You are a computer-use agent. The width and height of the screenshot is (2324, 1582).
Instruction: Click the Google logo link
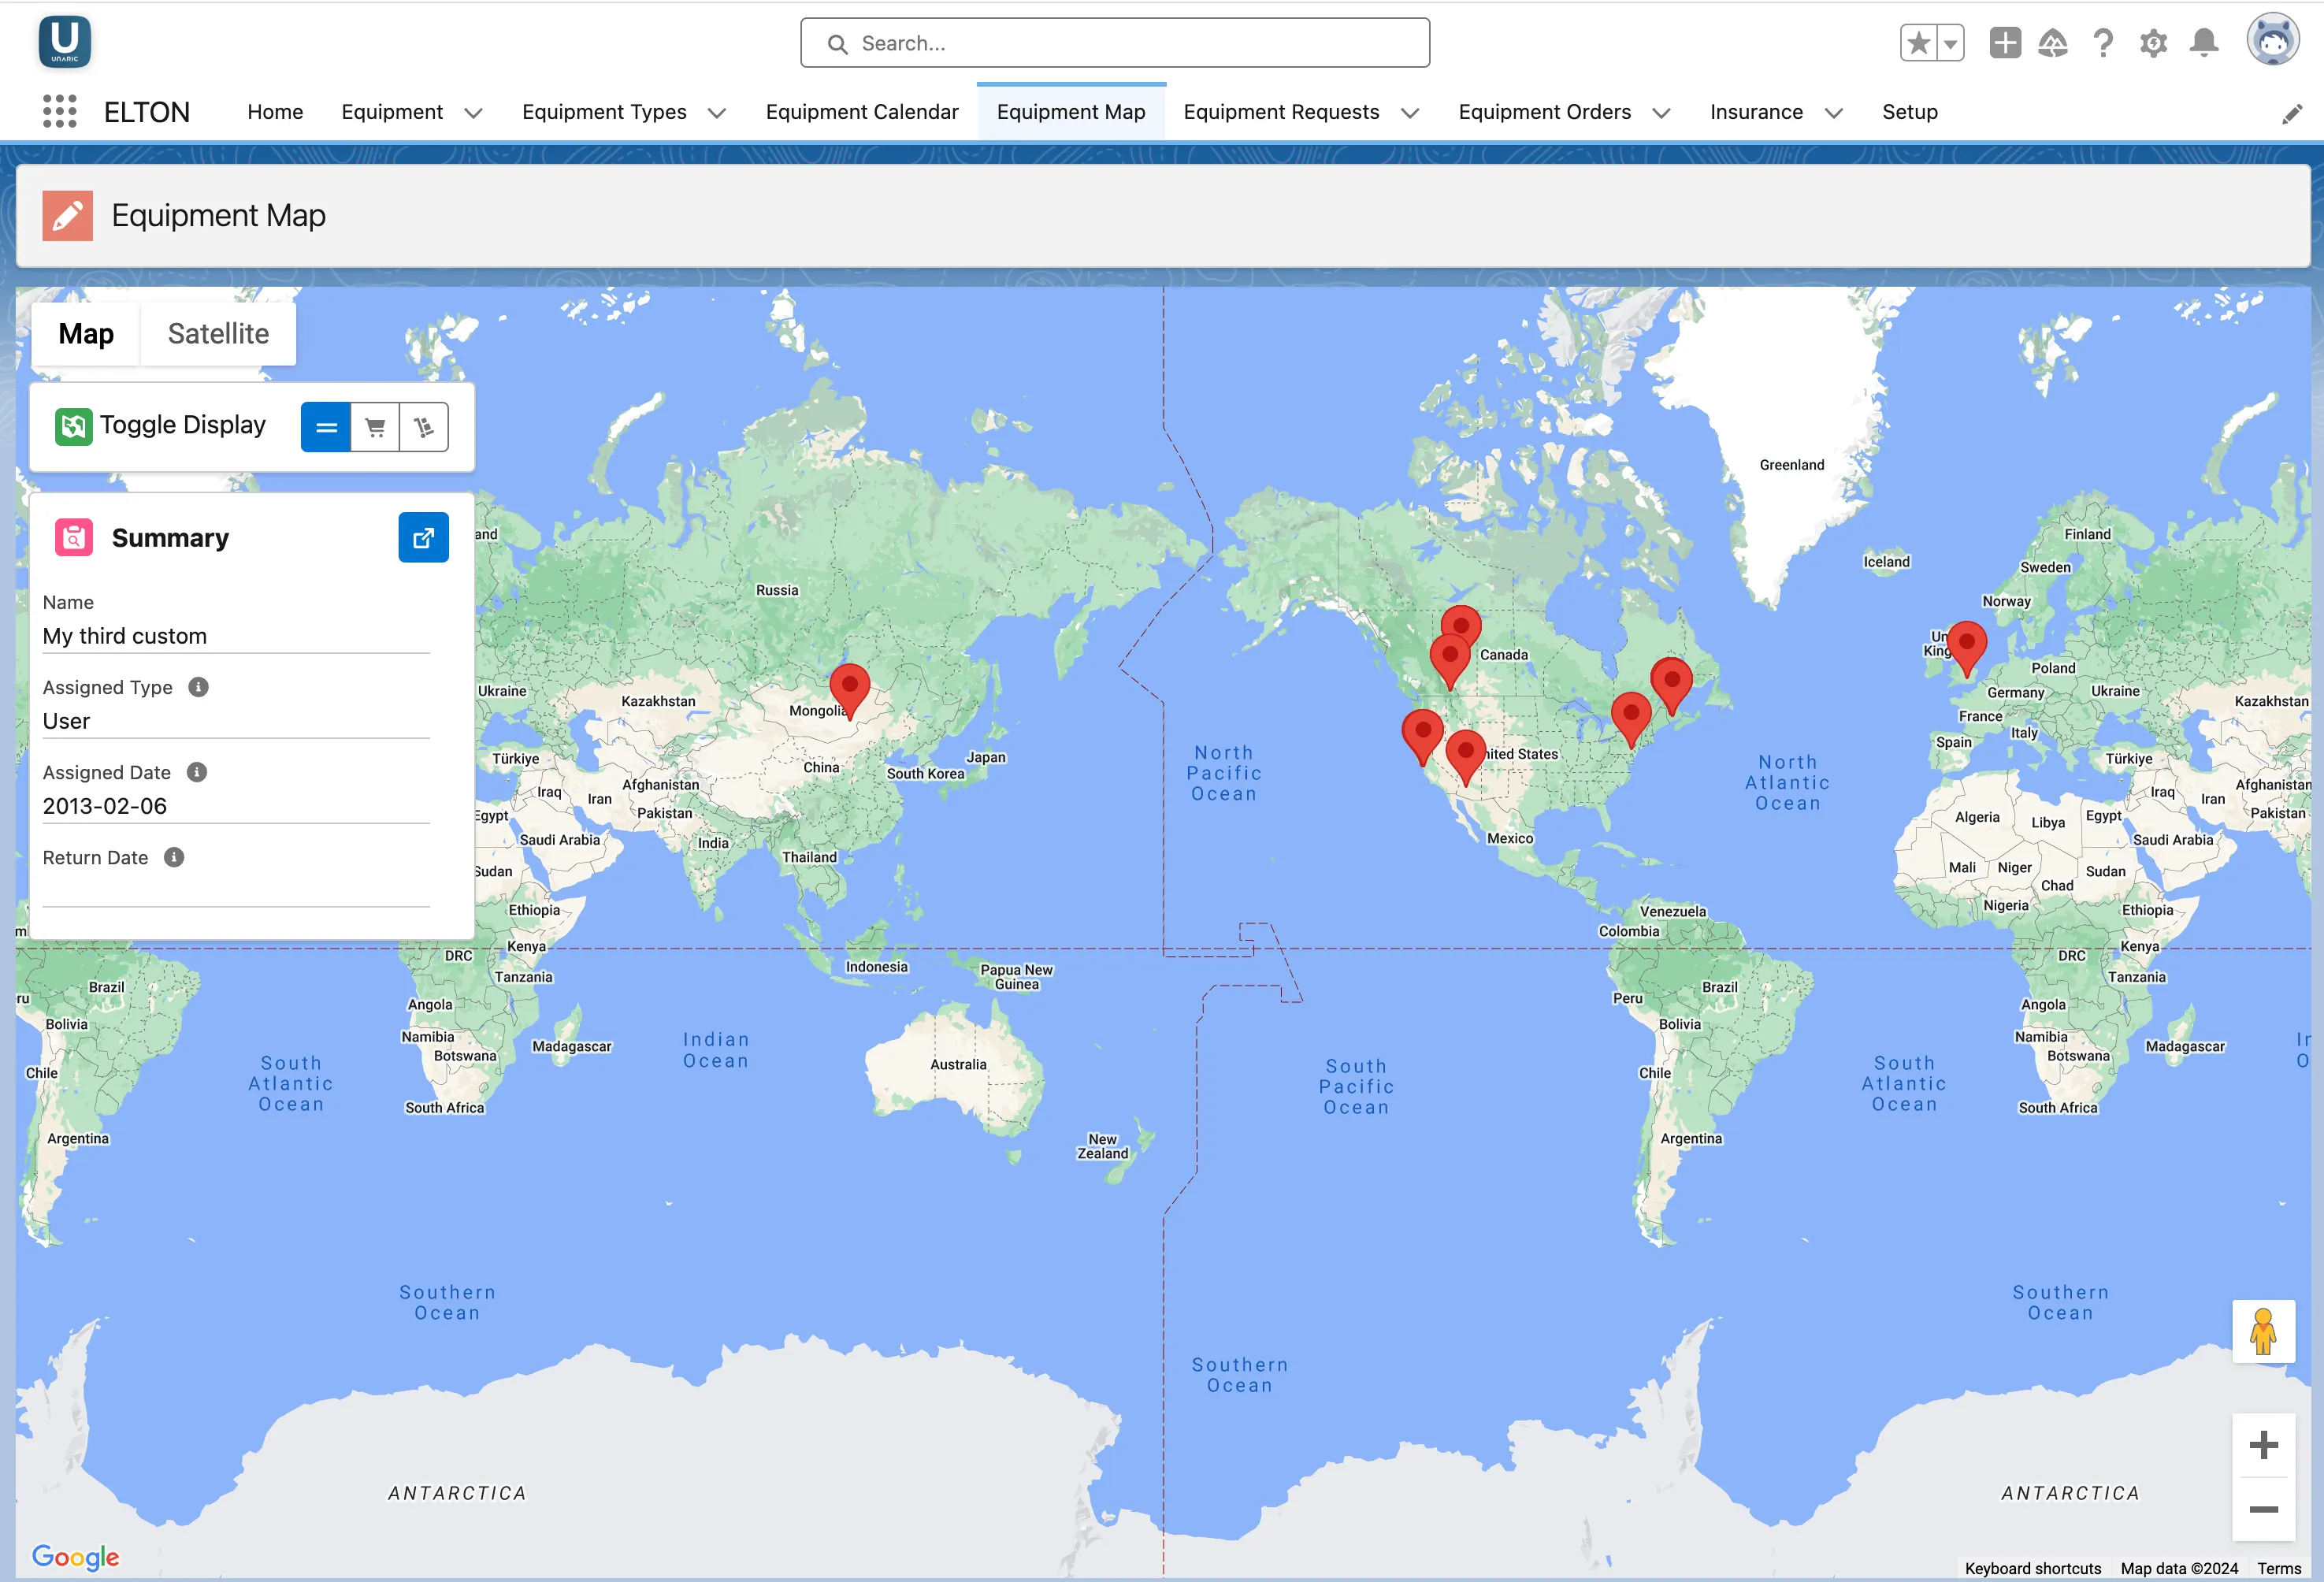pos(75,1556)
